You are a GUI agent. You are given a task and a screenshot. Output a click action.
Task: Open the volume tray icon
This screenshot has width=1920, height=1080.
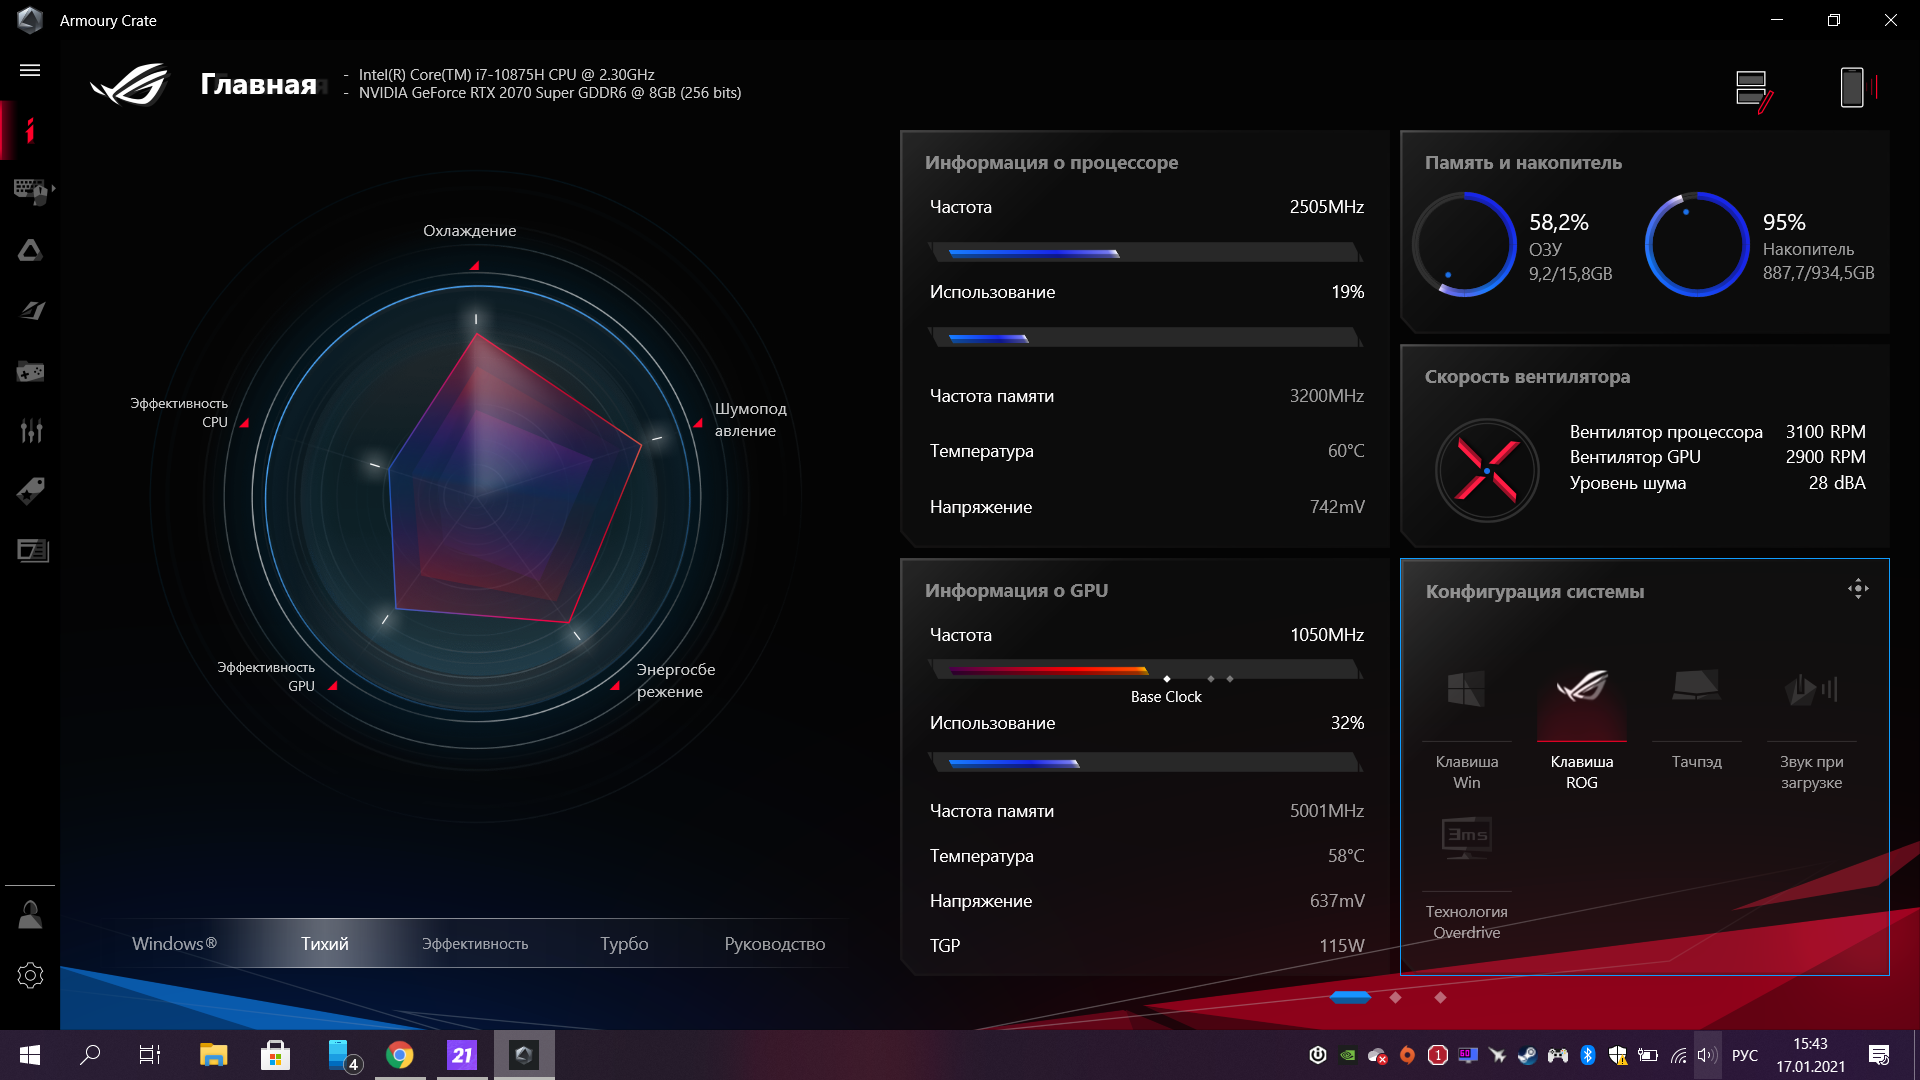point(1707,1055)
